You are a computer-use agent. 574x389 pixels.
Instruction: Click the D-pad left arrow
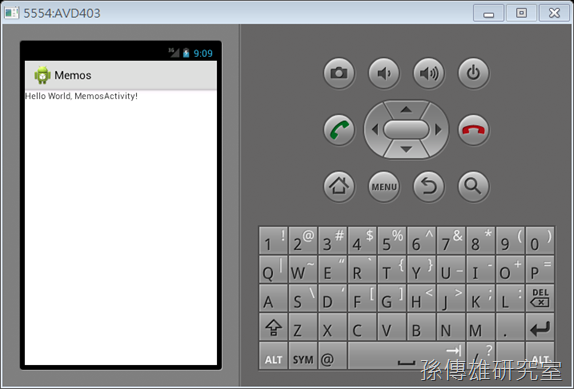point(374,129)
